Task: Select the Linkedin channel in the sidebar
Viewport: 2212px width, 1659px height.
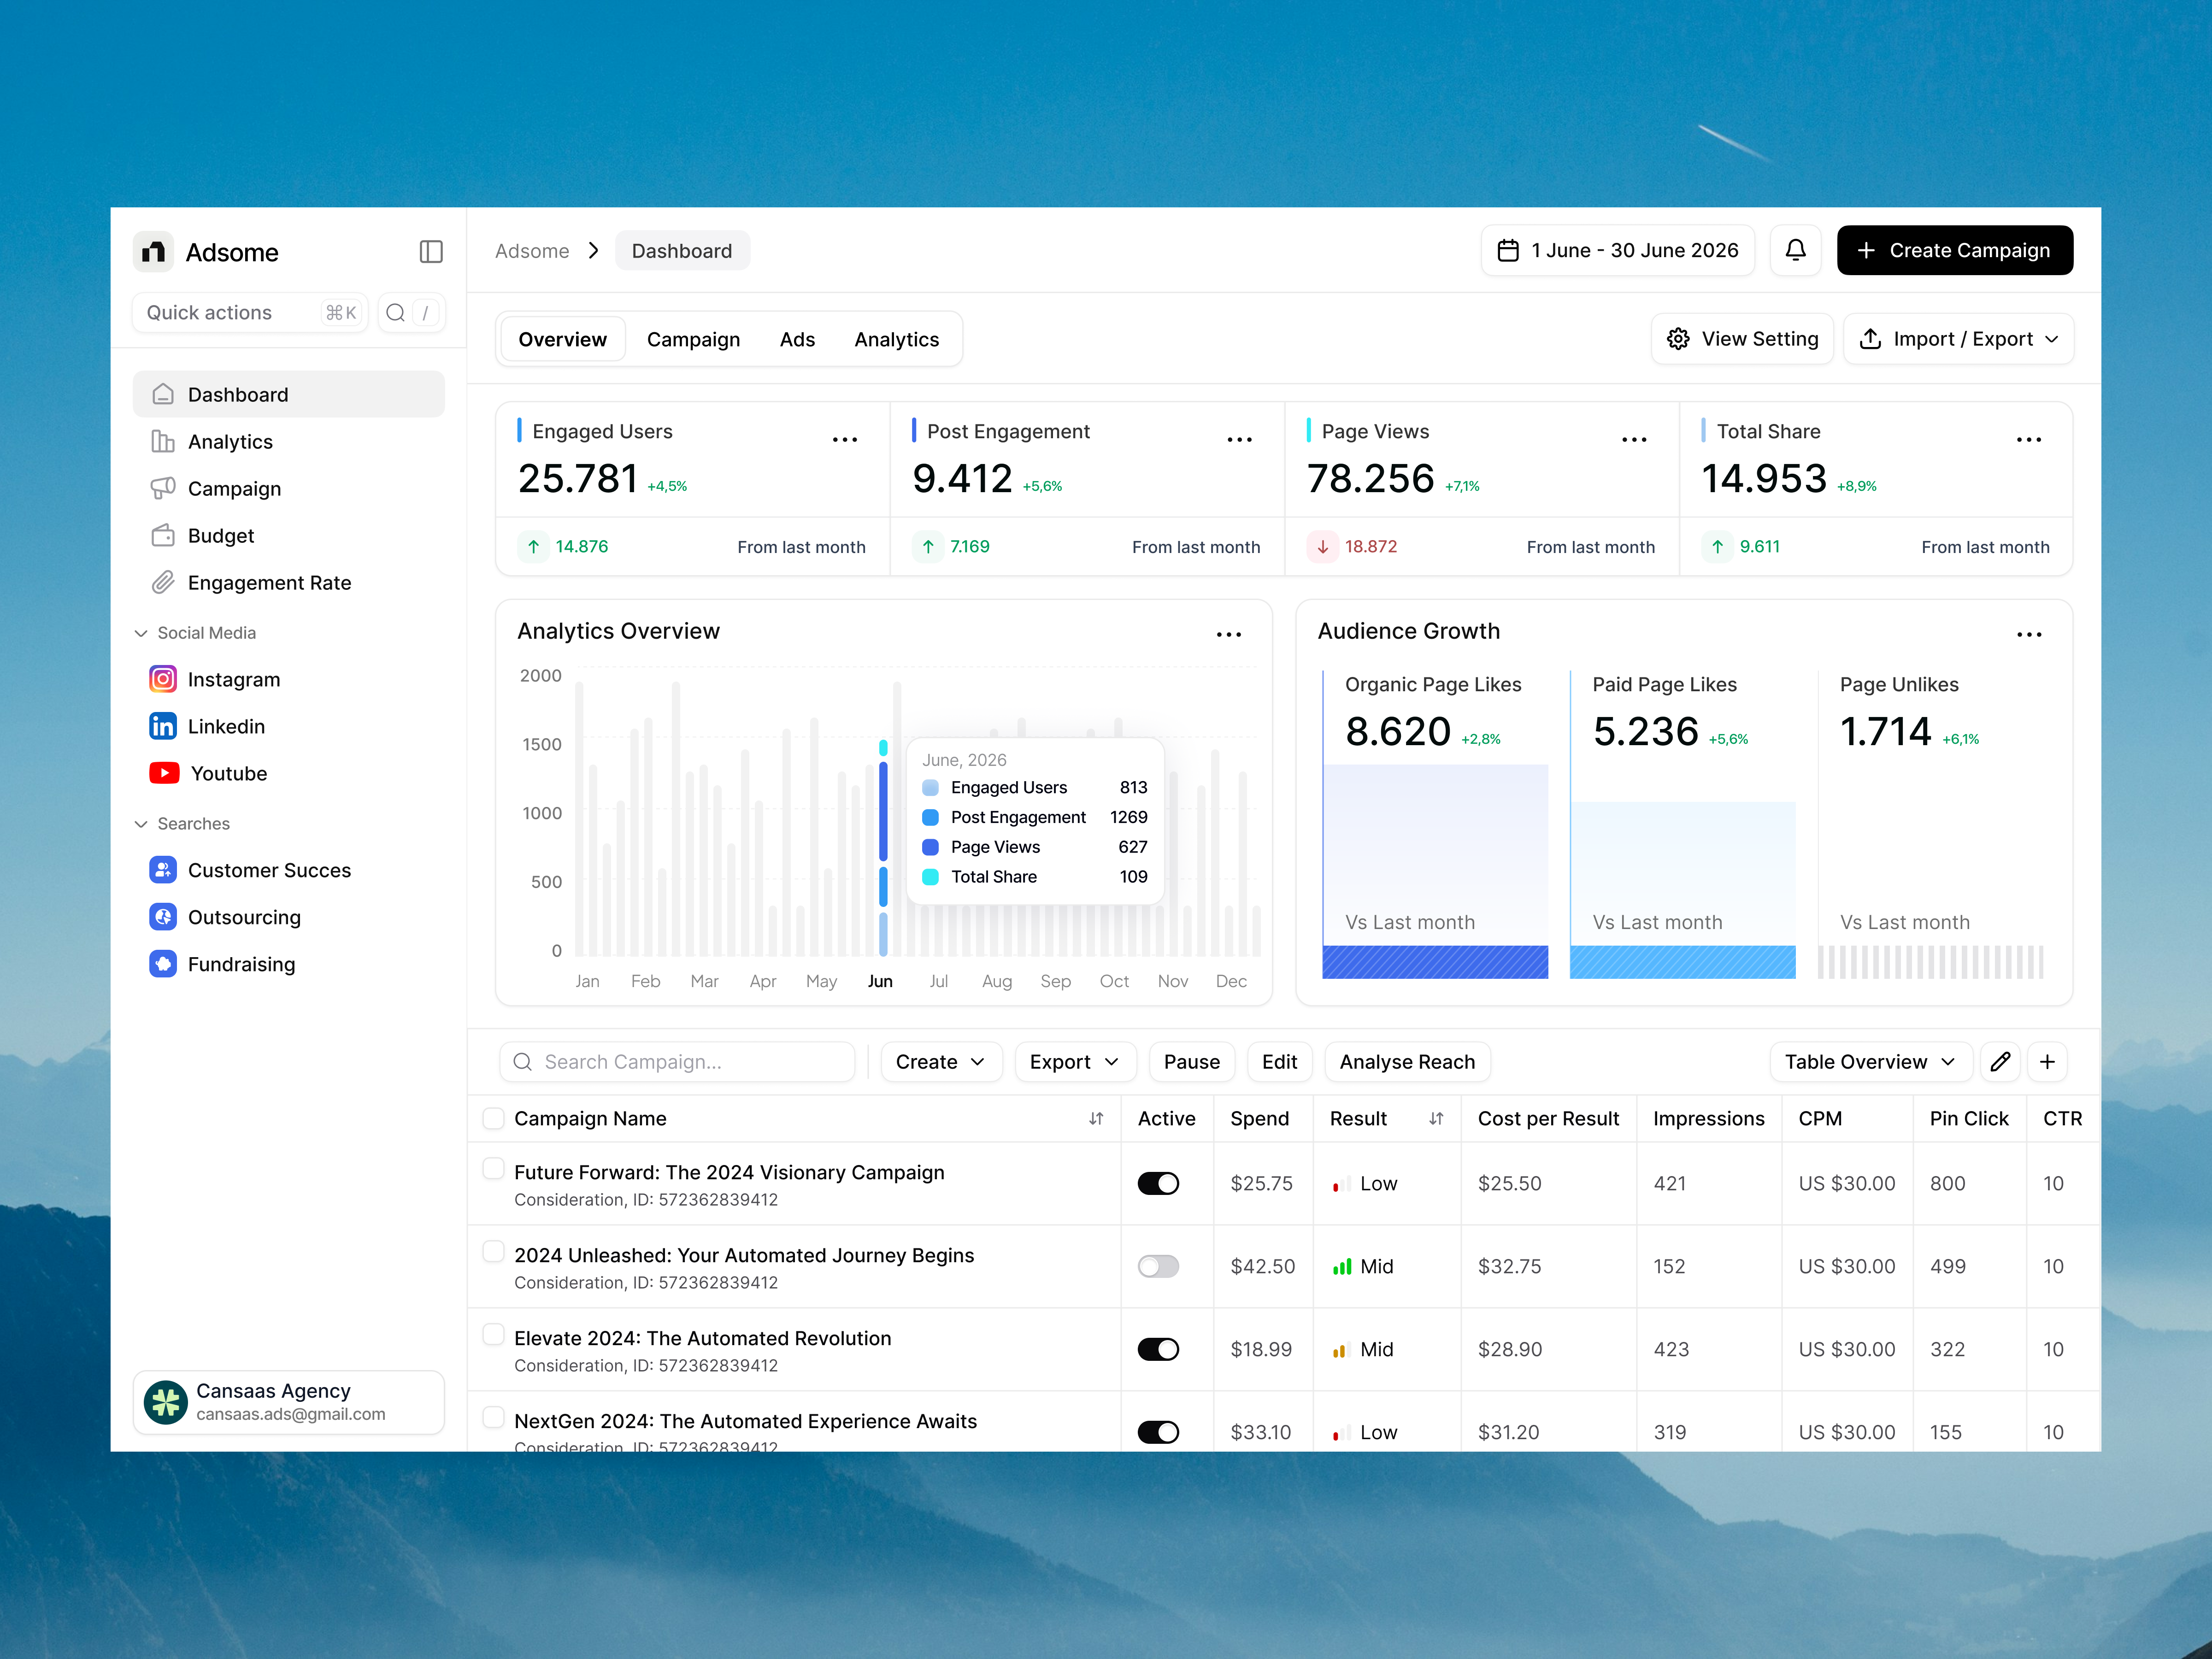Action: pyautogui.click(x=225, y=726)
